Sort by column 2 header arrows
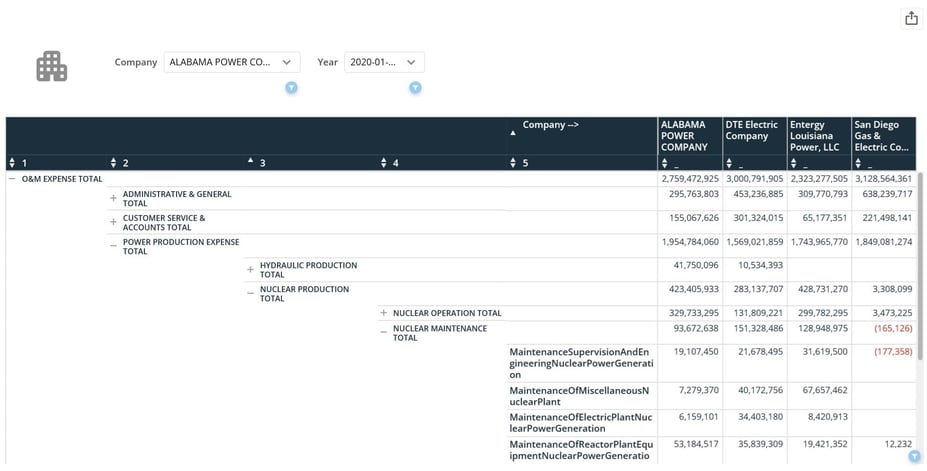 [114, 163]
